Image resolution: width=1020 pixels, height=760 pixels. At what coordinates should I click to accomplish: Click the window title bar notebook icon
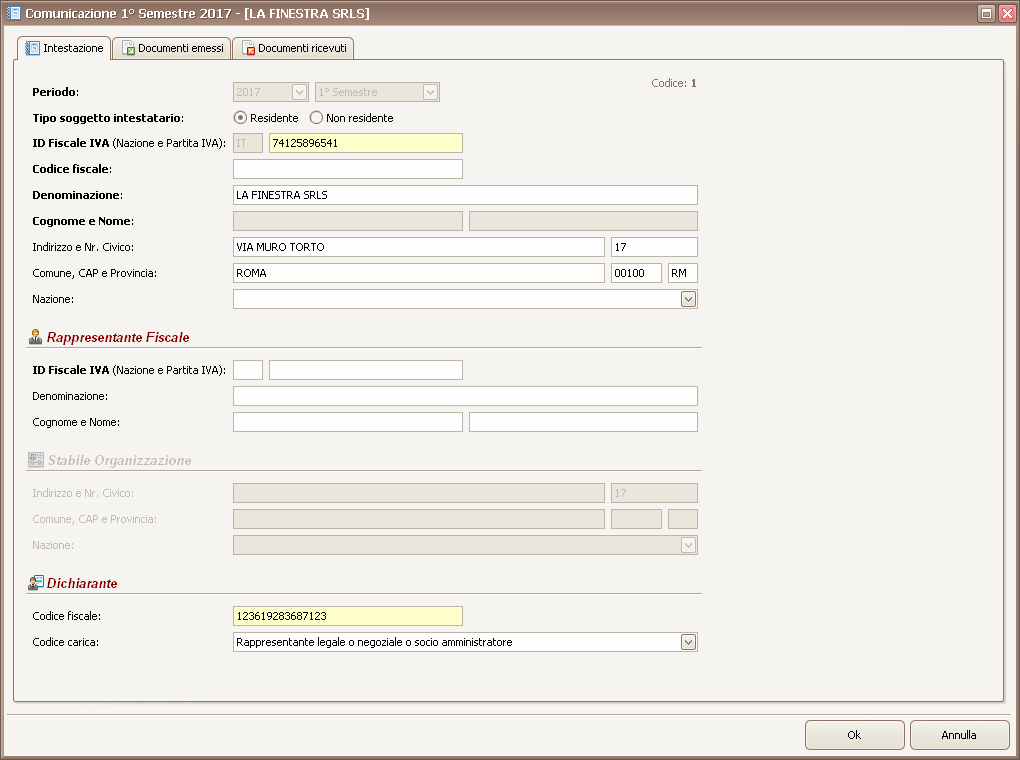[x=14, y=14]
